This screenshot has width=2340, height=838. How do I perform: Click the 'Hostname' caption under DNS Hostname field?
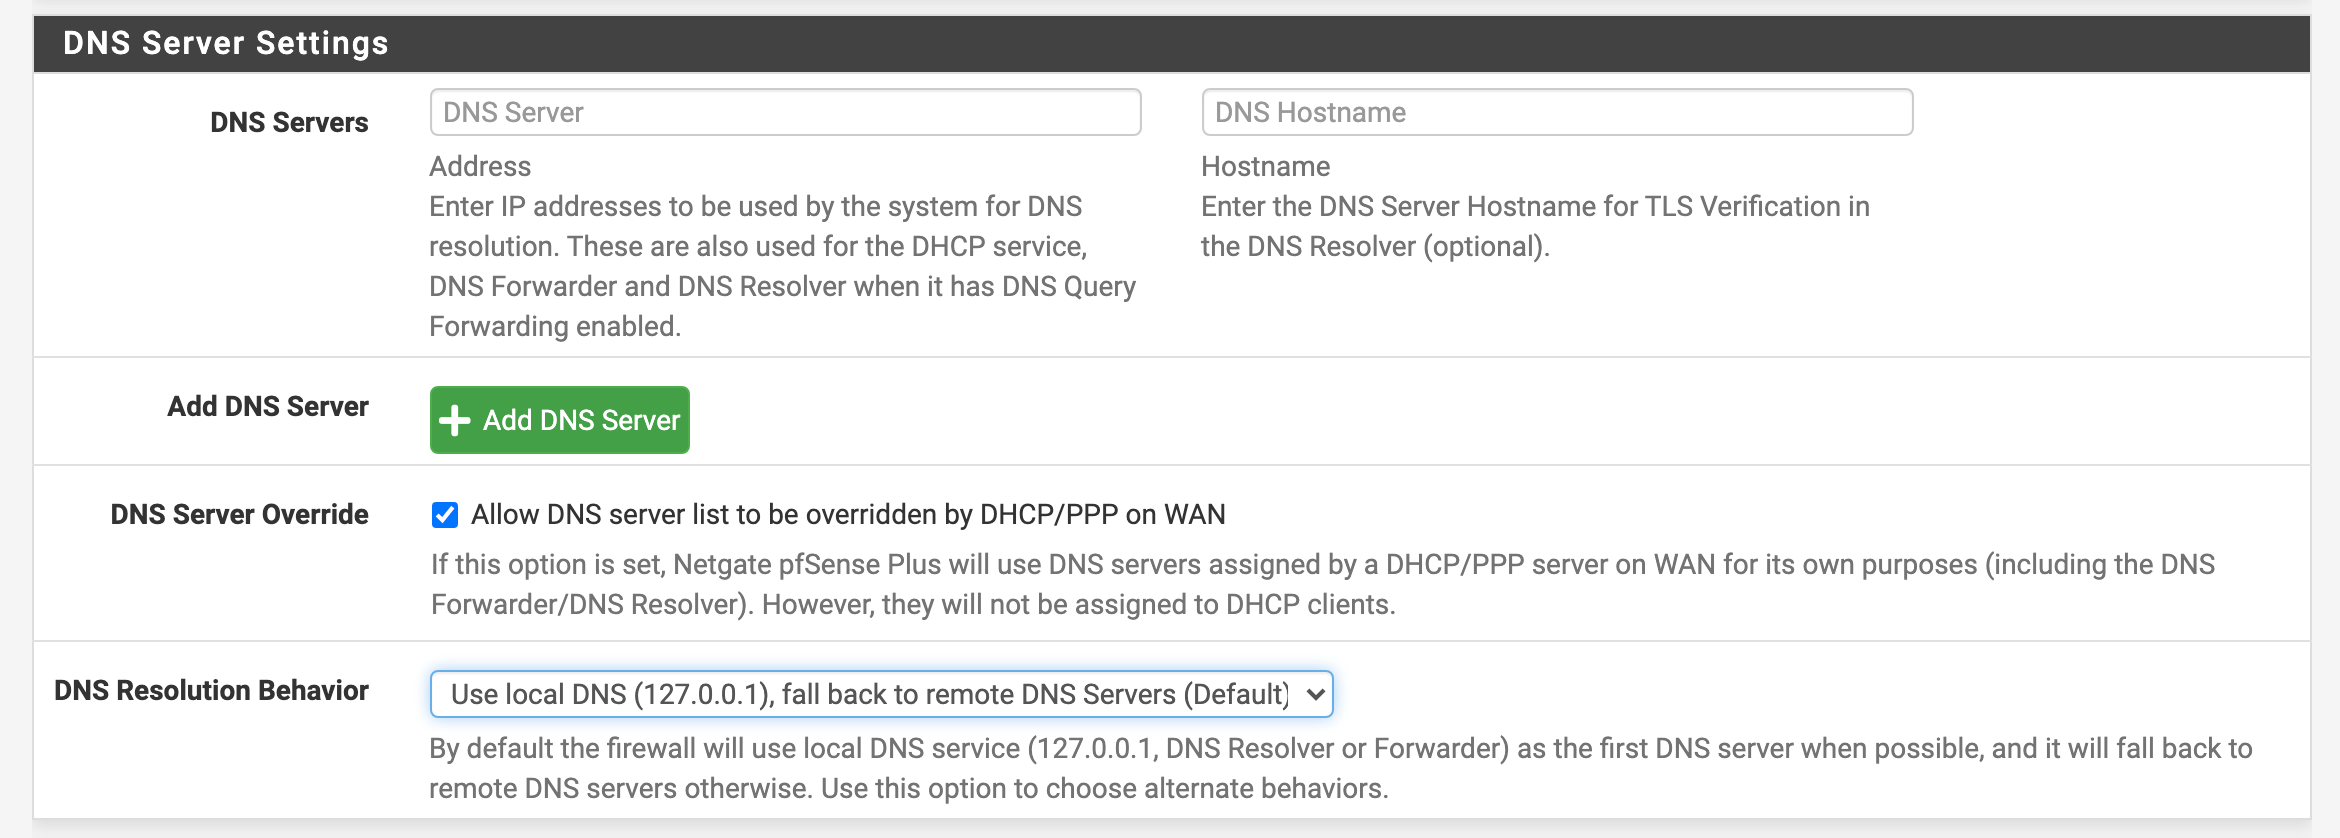(1265, 167)
